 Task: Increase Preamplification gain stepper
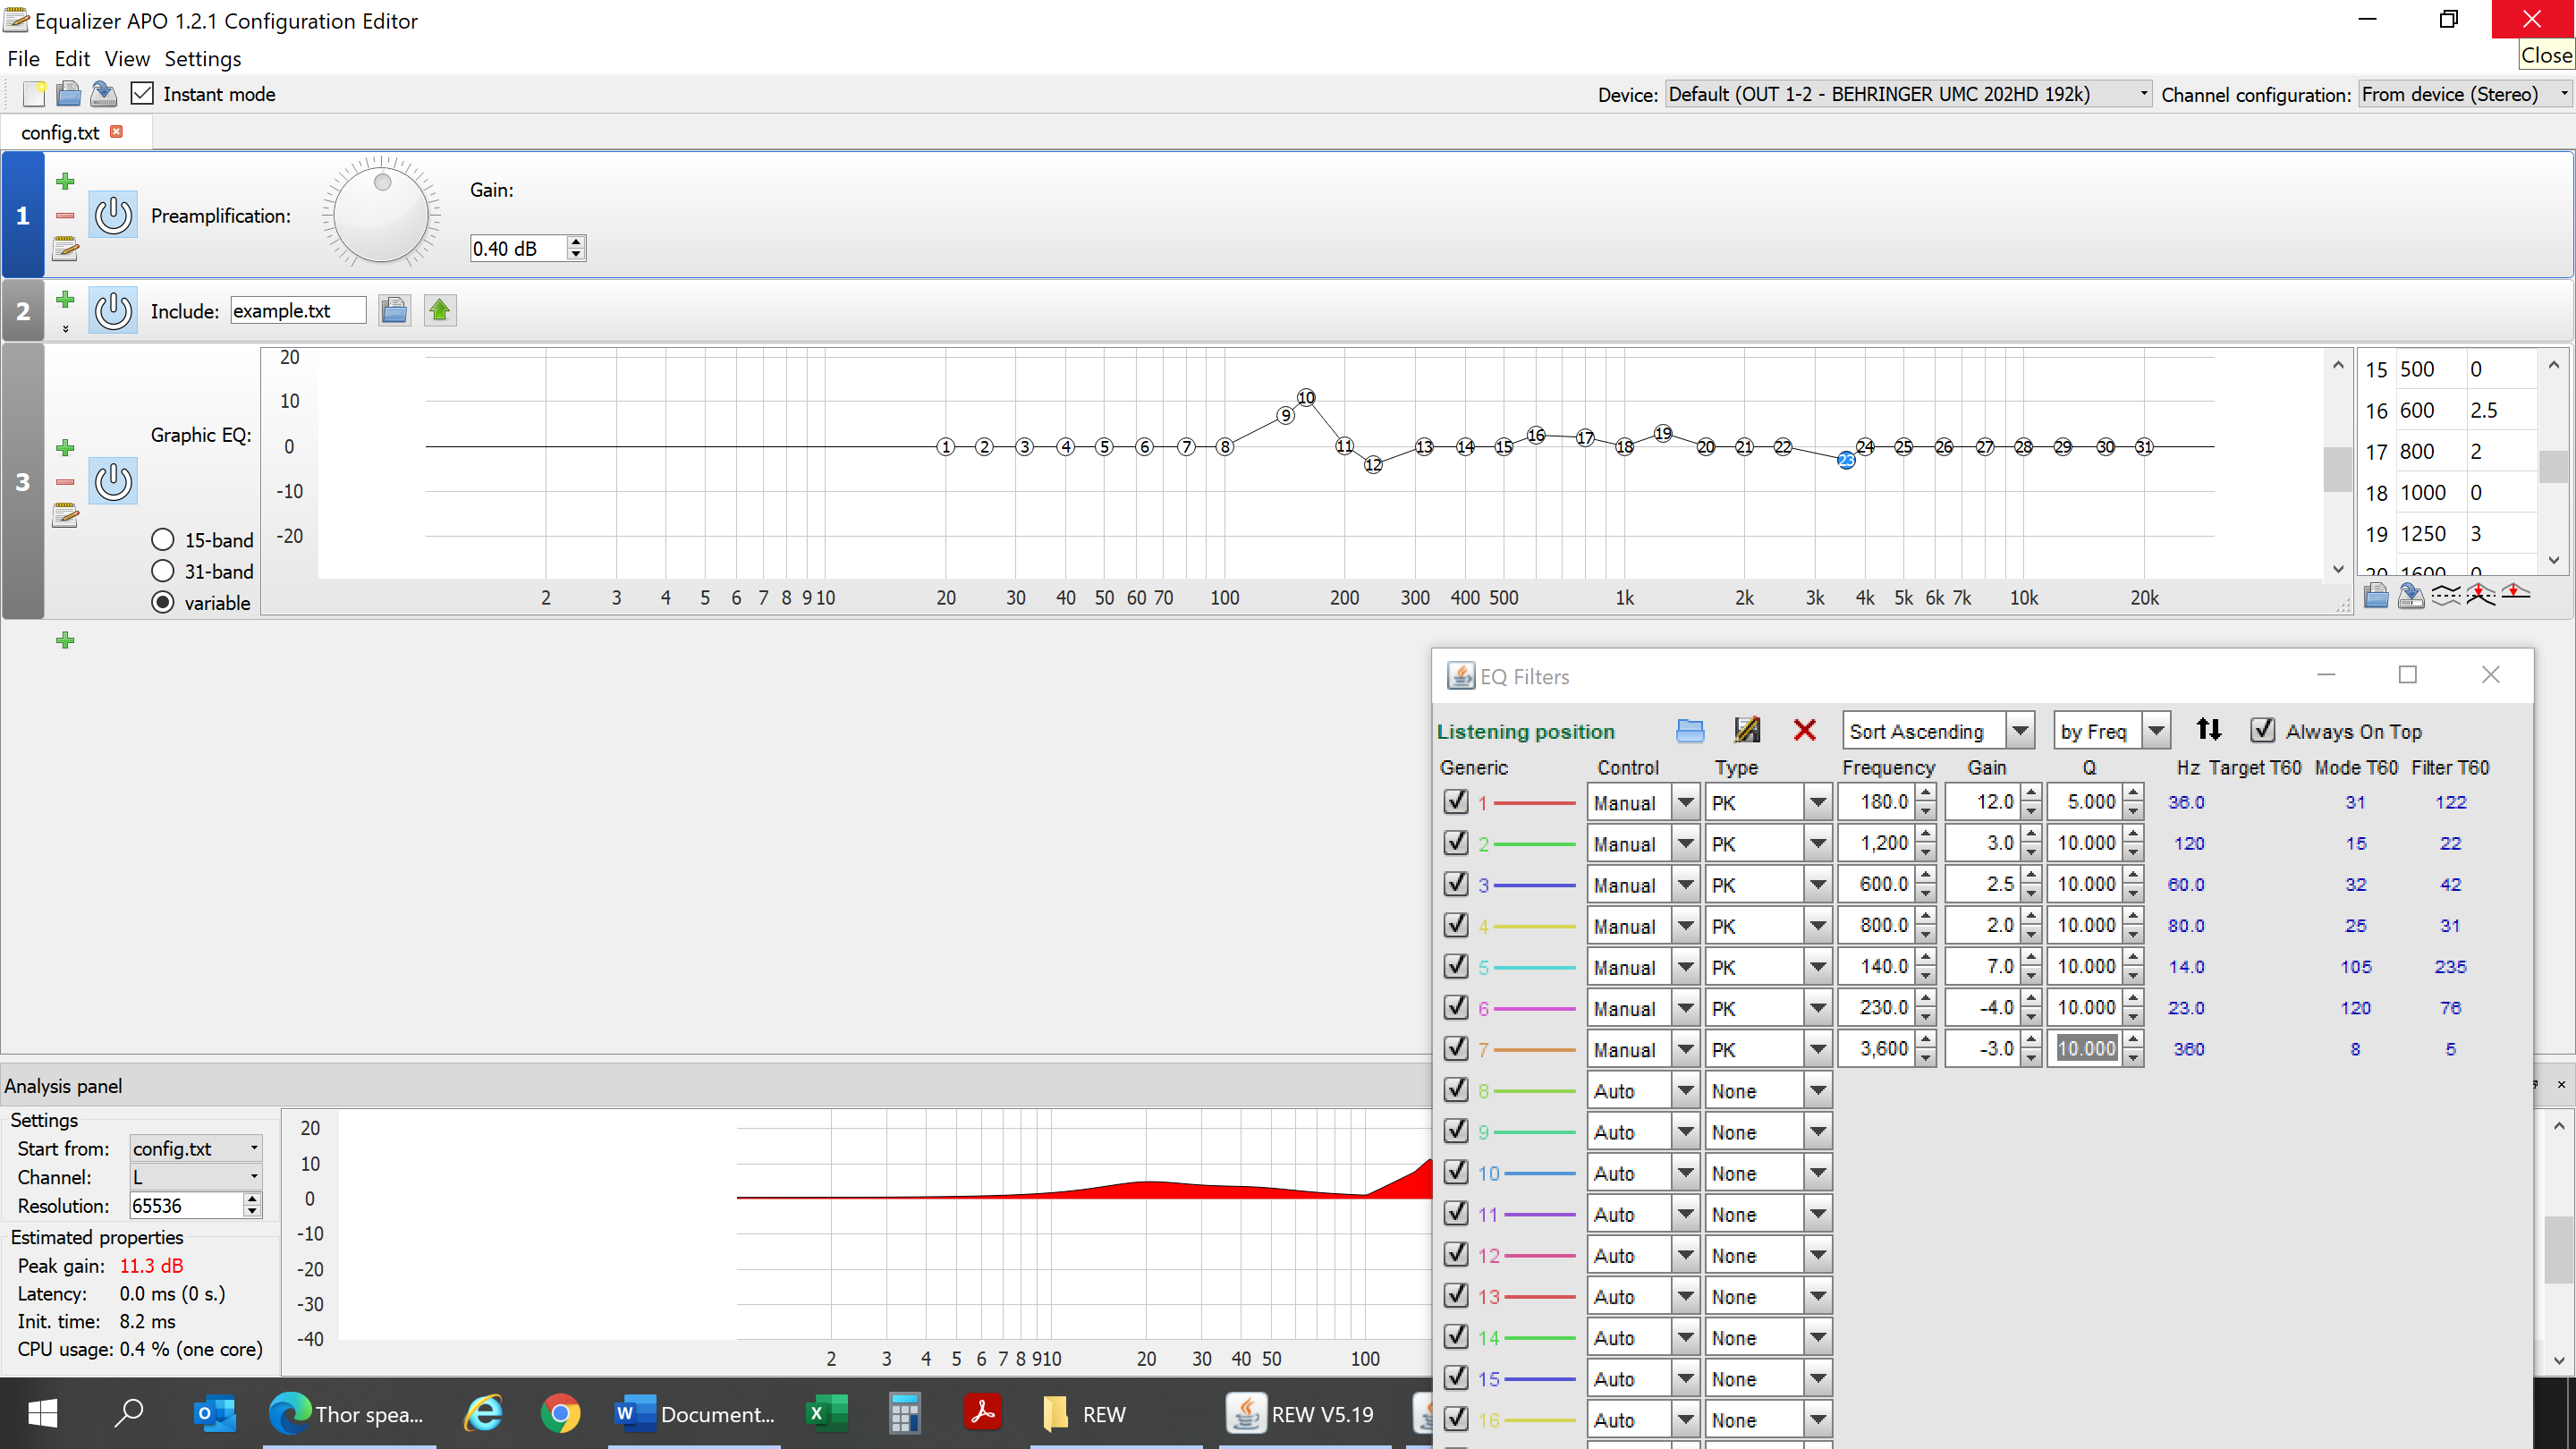(x=576, y=241)
